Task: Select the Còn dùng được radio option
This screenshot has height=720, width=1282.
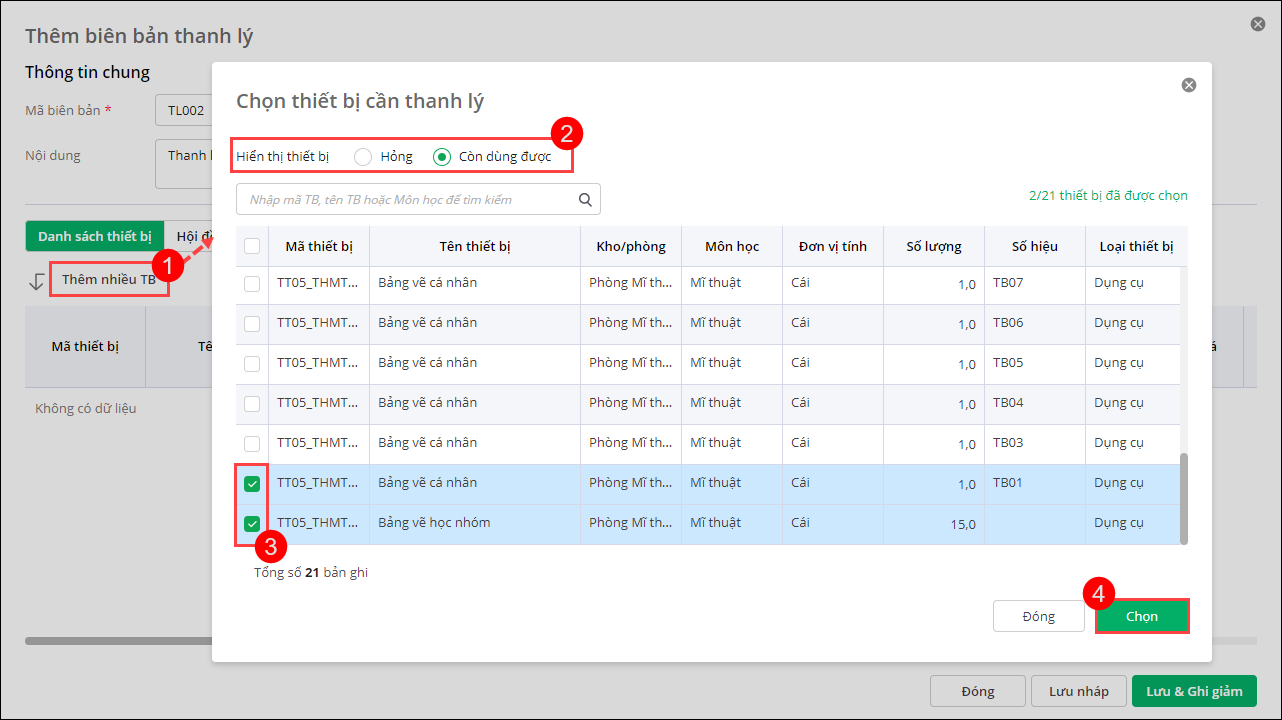Action: [442, 157]
